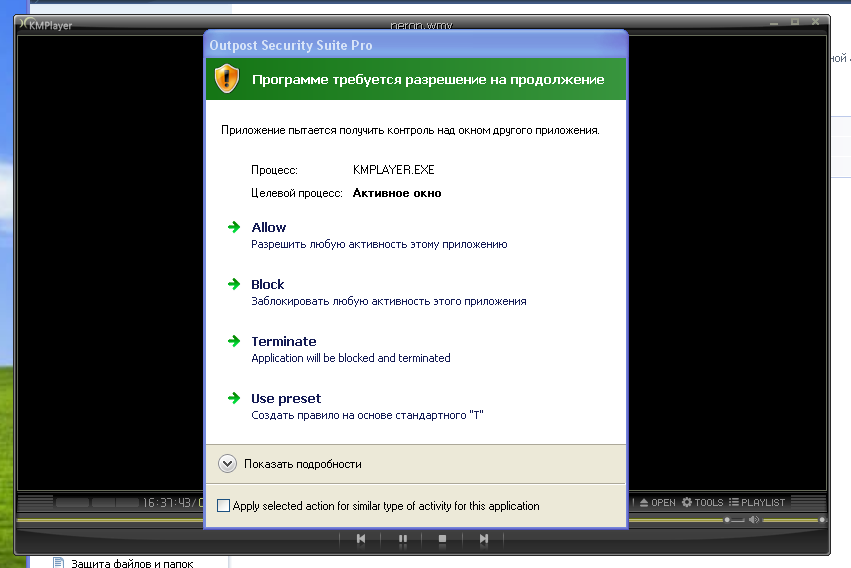Skip to next track in KMPlayer
The image size is (851, 568).
coord(484,539)
